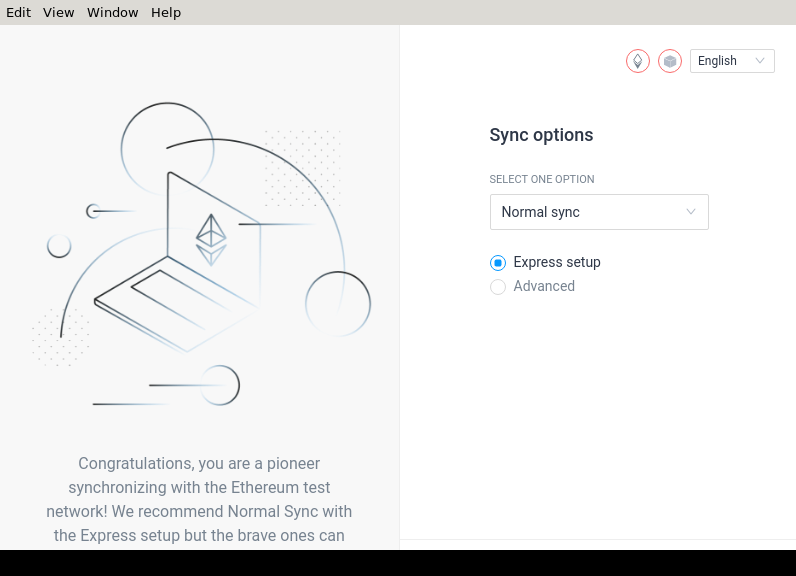Viewport: 796px width, 576px height.
Task: Open the English language dropdown
Action: 732,61
